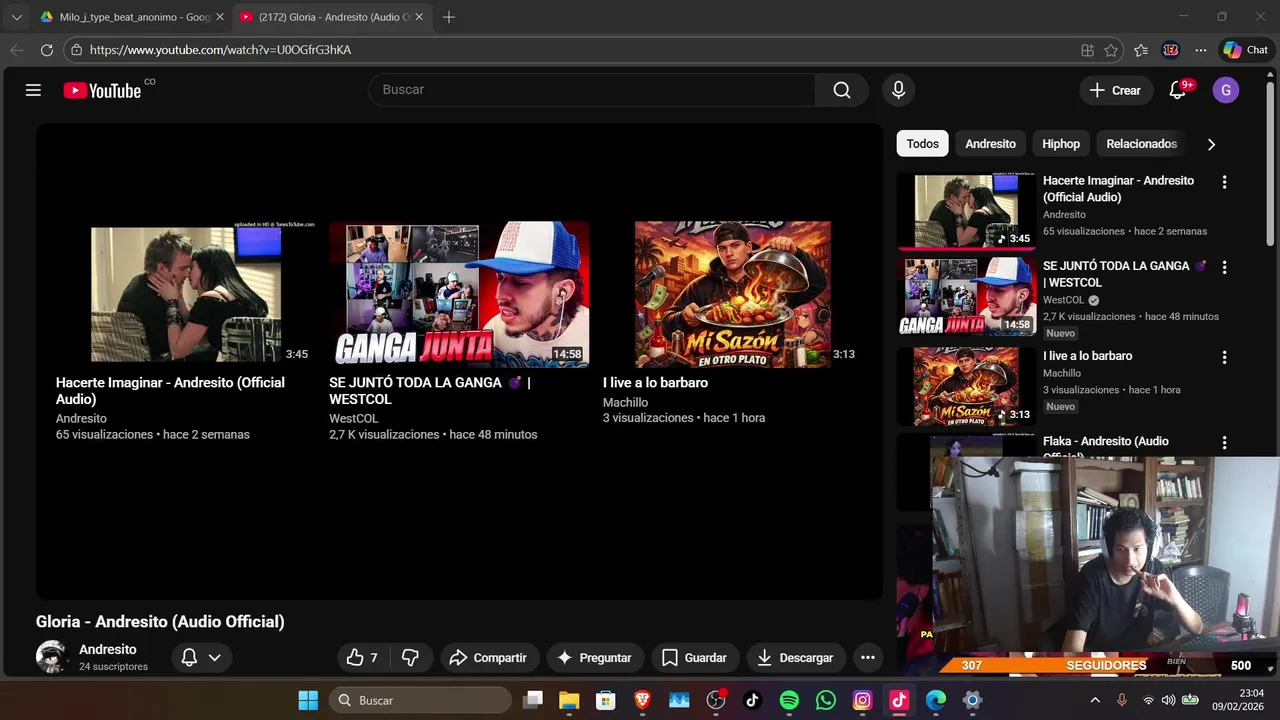Select the Andresito filter chip
The image size is (1280, 720).
coord(990,144)
